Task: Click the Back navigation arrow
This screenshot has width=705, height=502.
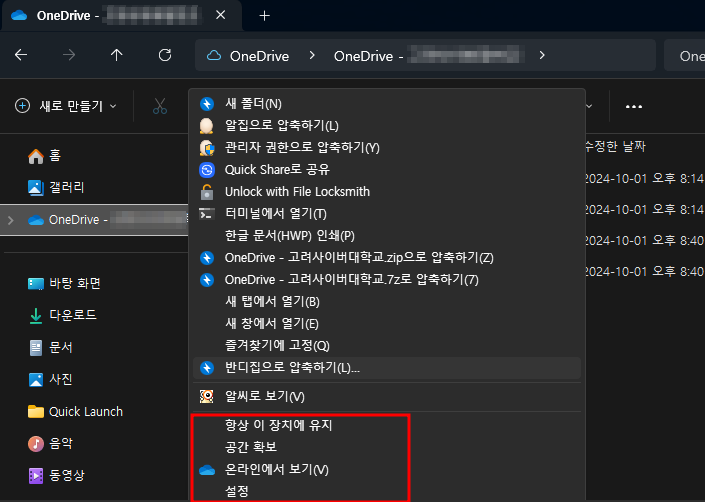Action: click(21, 55)
